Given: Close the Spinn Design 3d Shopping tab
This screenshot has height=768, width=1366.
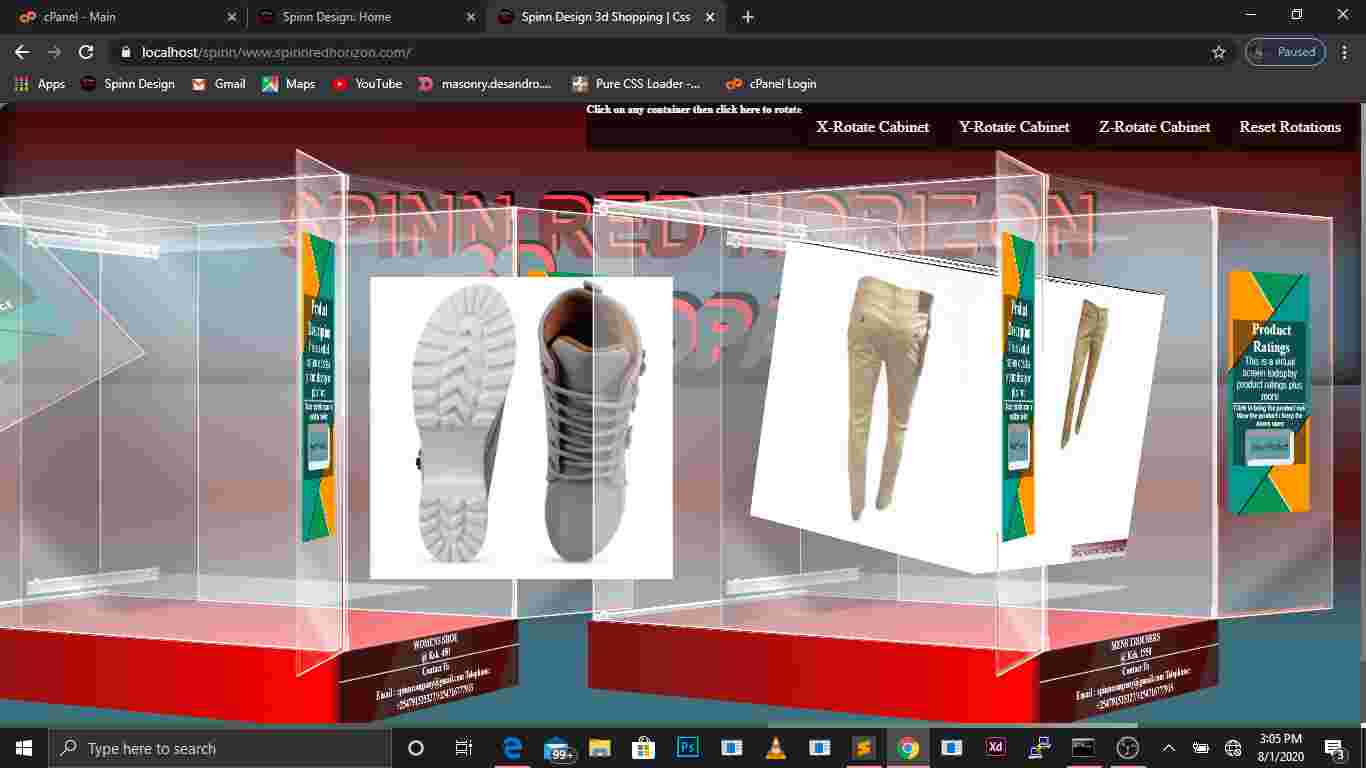Looking at the screenshot, I should pos(711,17).
